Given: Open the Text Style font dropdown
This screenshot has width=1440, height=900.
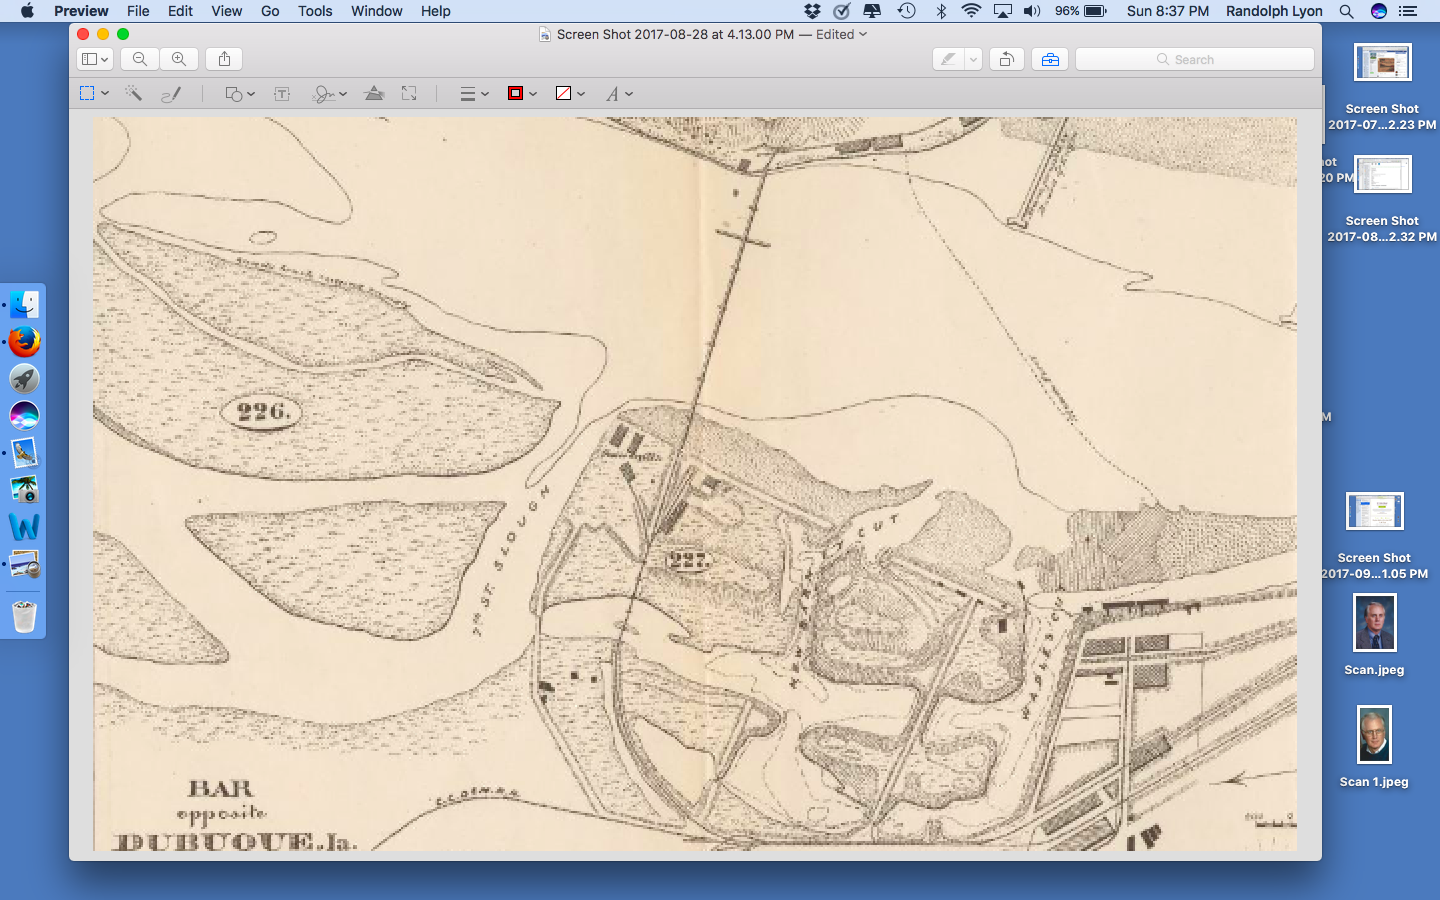Looking at the screenshot, I should click(x=619, y=93).
